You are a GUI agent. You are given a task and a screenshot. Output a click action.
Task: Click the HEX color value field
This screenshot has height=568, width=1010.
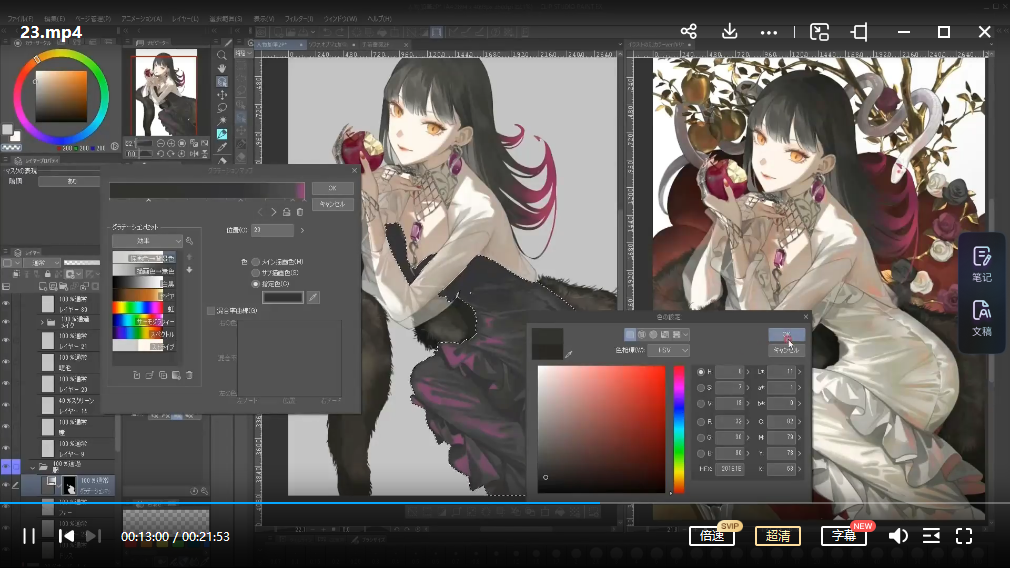point(730,469)
